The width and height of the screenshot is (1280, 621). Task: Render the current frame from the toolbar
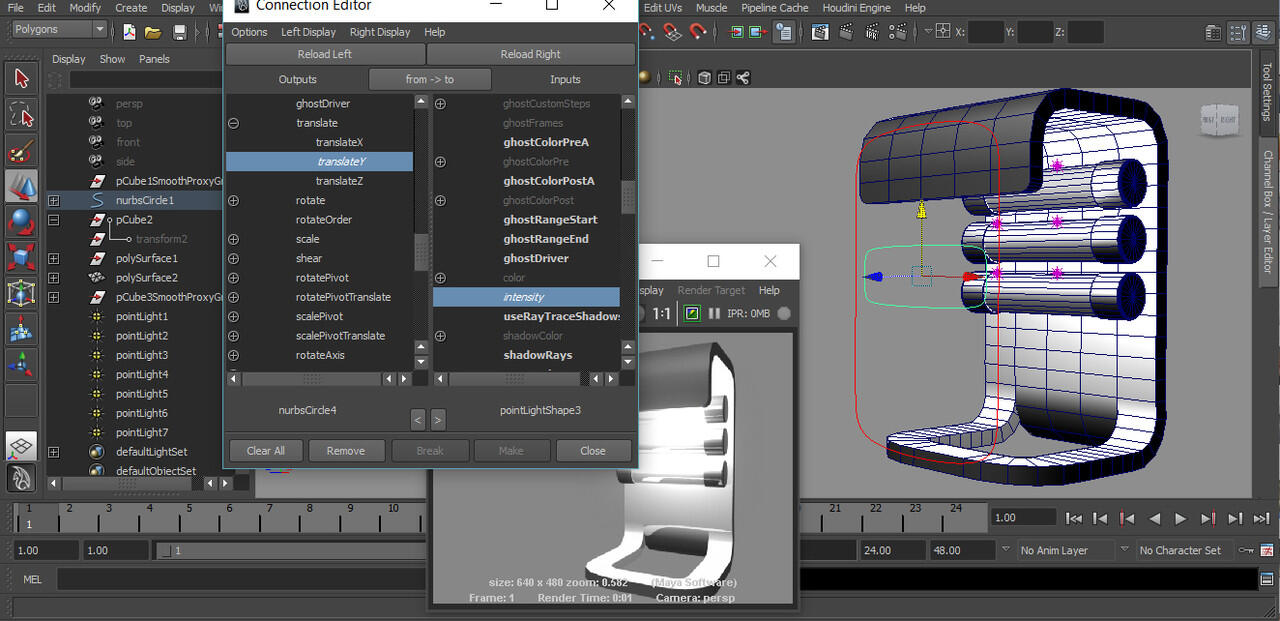[844, 32]
